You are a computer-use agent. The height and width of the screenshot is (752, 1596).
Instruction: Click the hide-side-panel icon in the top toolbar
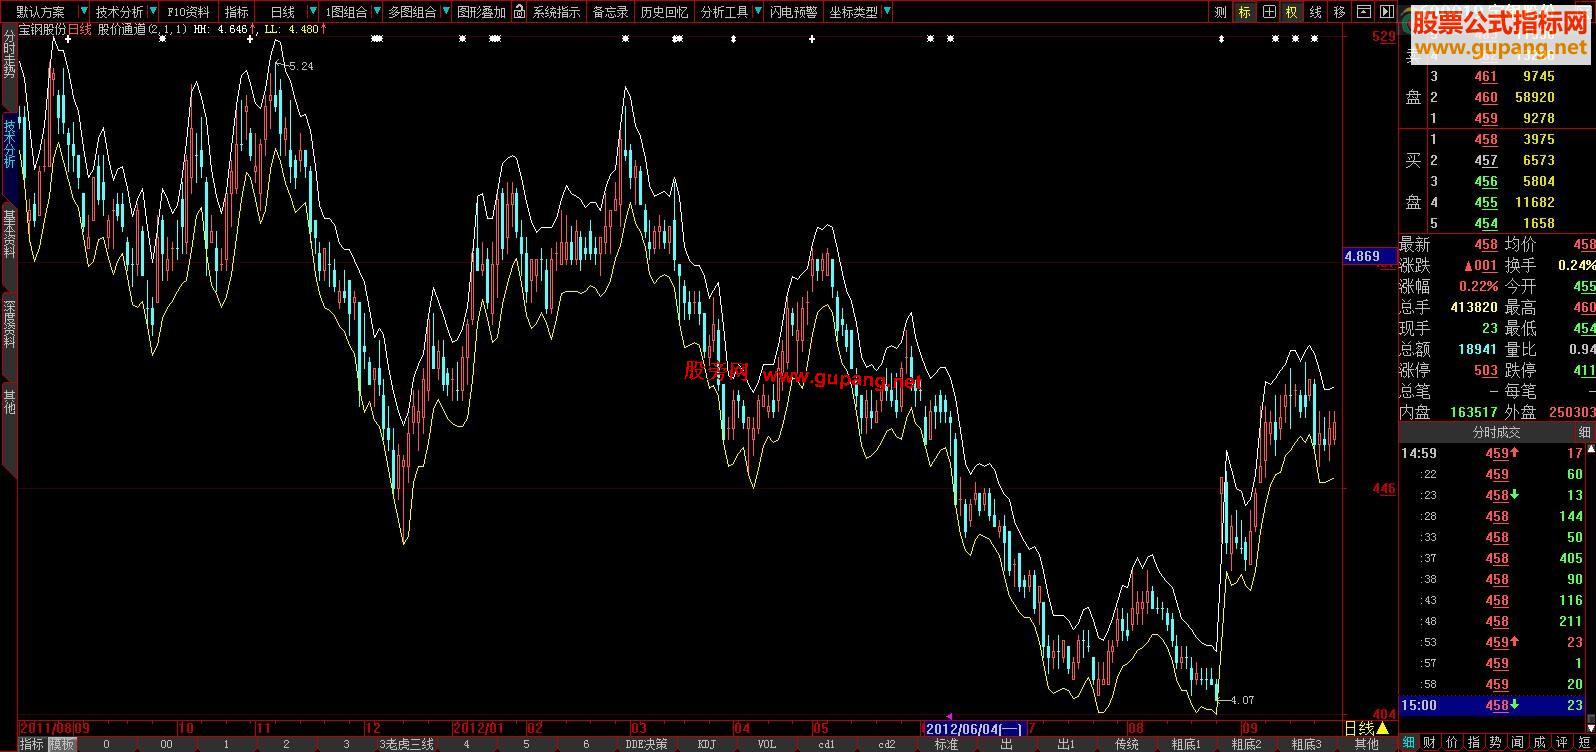pyautogui.click(x=1387, y=12)
